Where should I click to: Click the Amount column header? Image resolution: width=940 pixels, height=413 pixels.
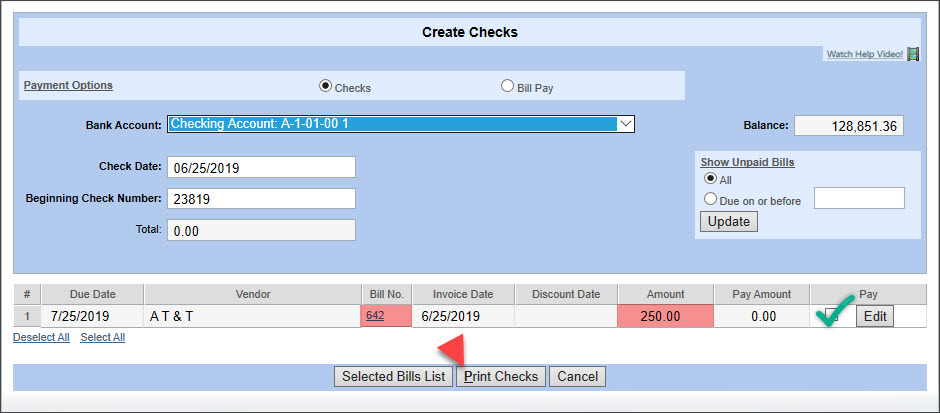pyautogui.click(x=665, y=294)
